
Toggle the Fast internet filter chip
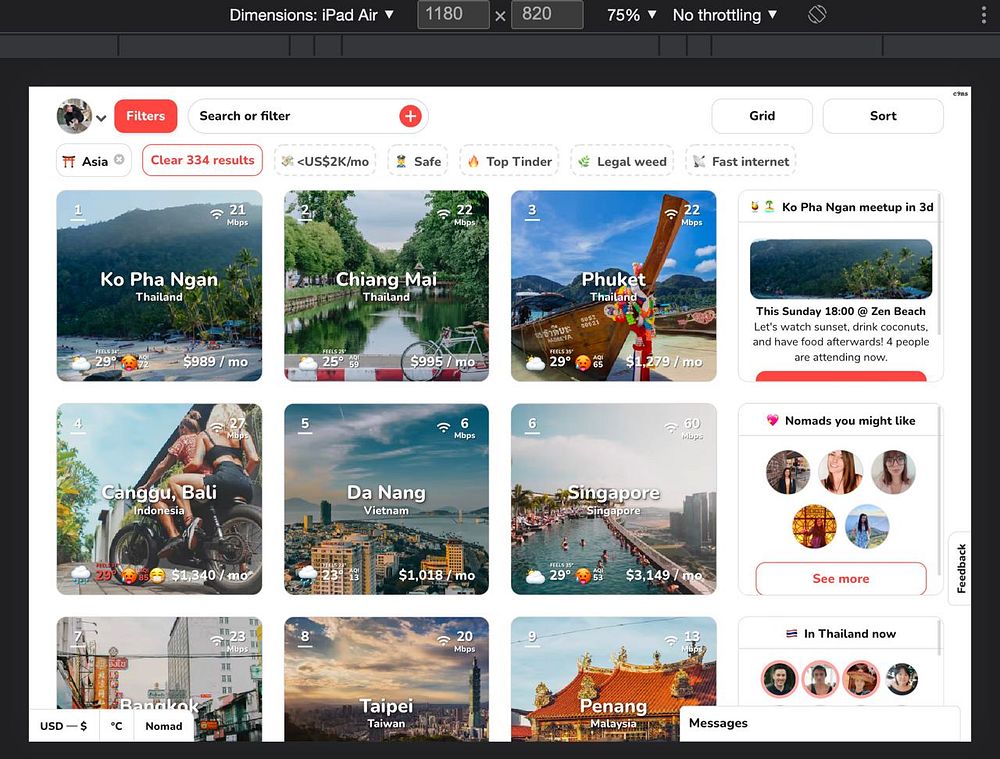741,161
